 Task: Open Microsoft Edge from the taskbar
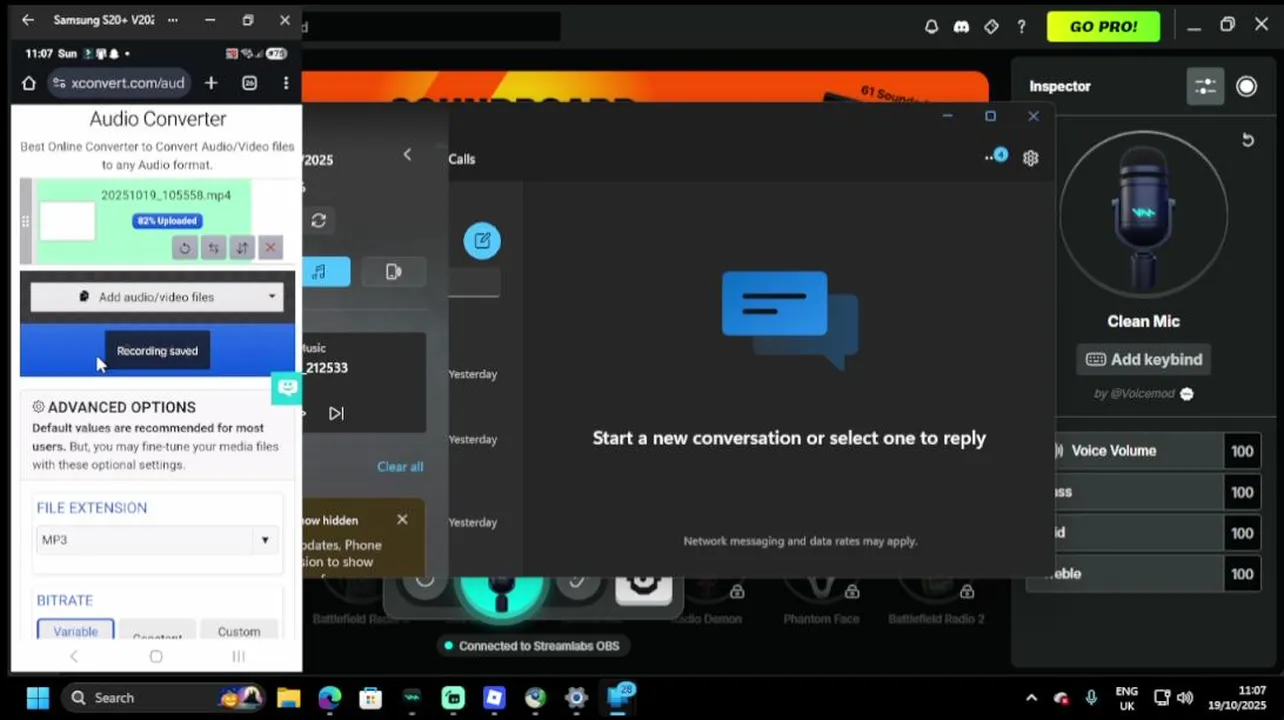(329, 698)
